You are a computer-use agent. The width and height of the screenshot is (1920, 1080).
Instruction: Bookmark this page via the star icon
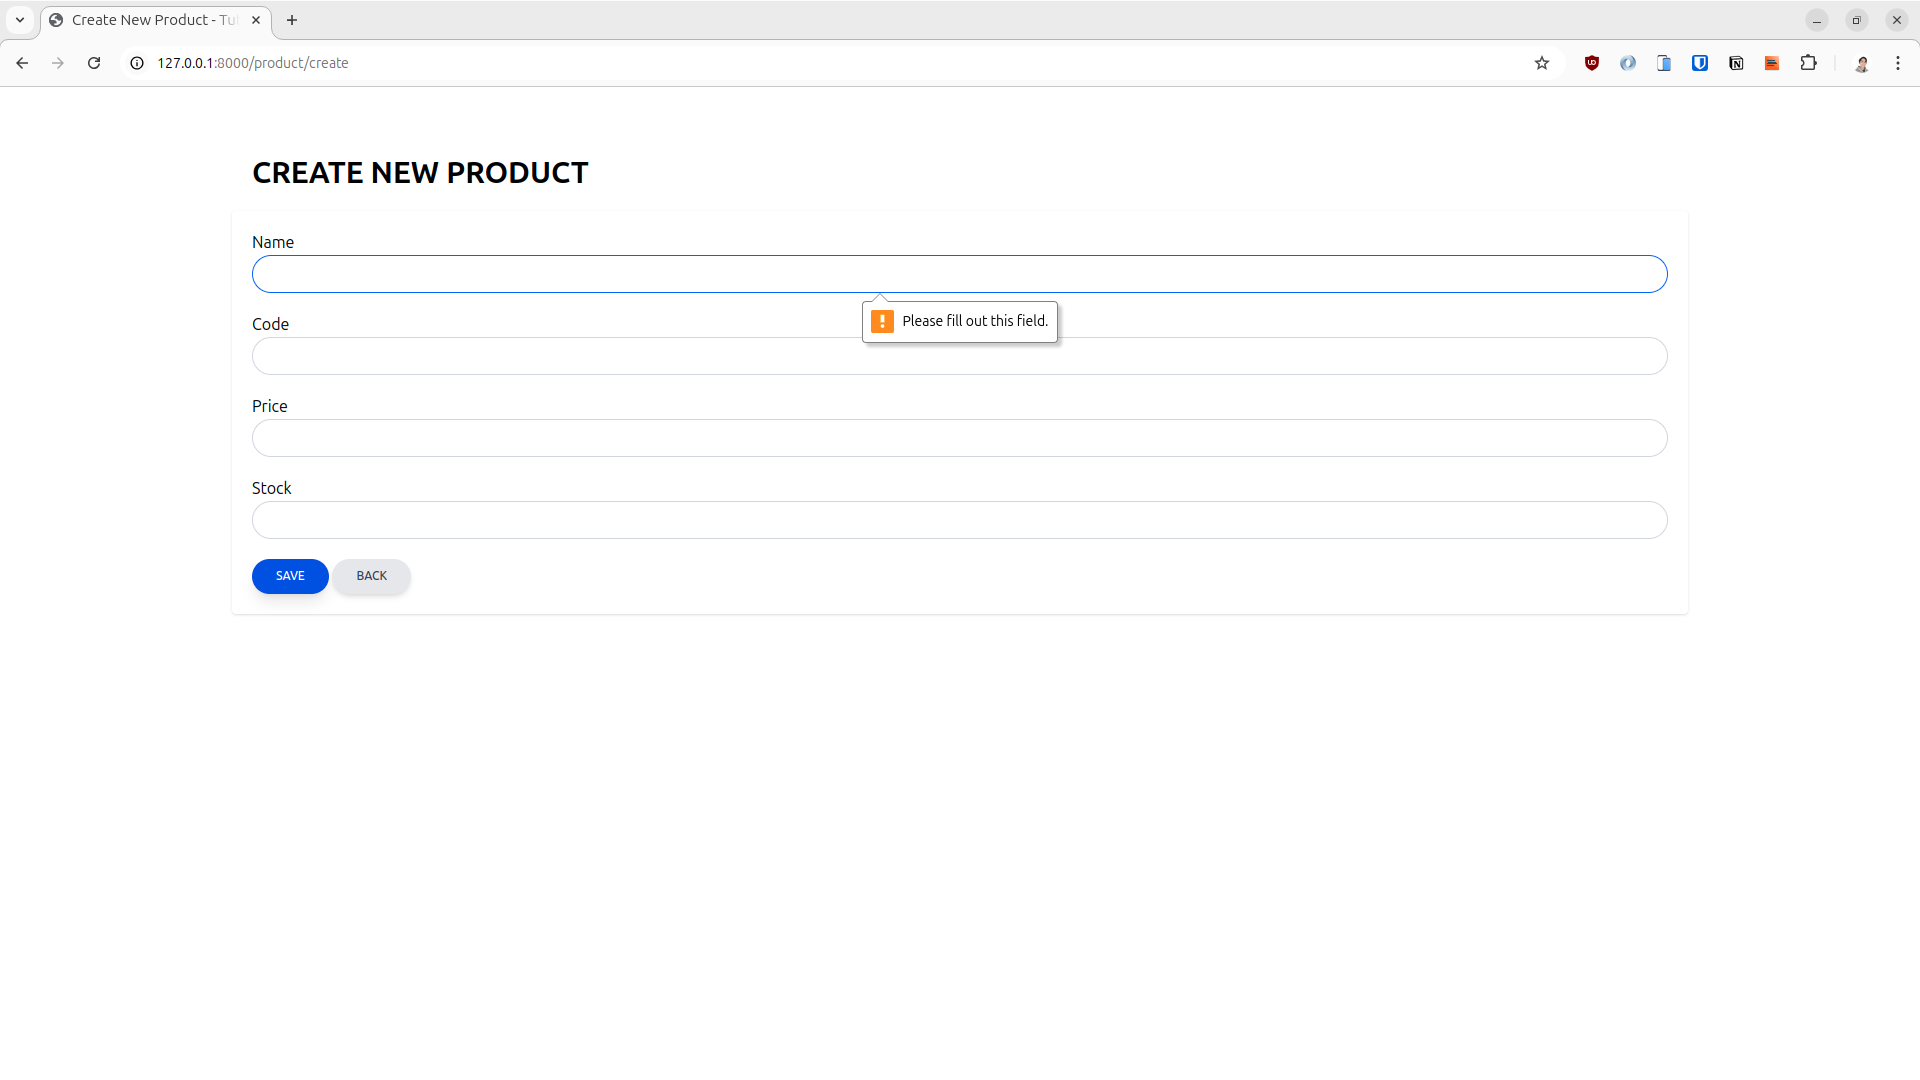tap(1542, 62)
